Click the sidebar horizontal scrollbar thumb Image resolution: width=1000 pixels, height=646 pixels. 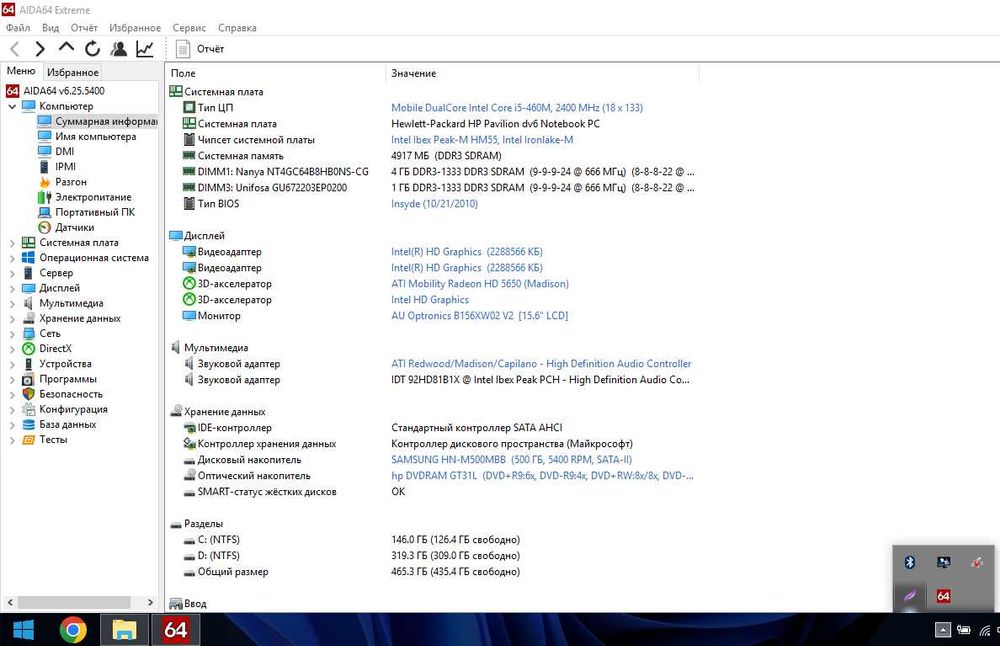coord(74,602)
